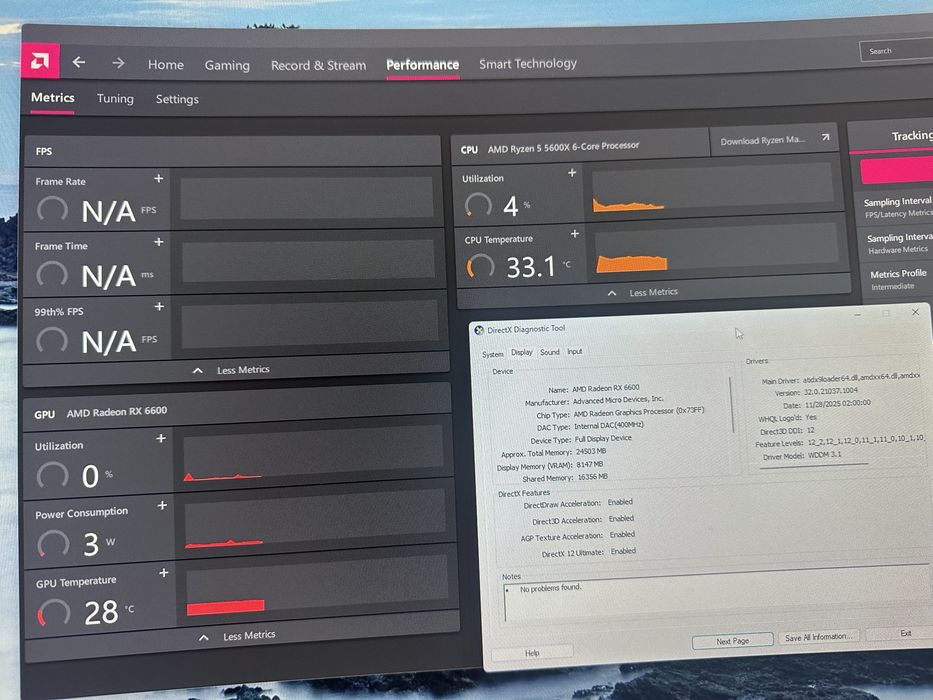The image size is (933, 700).
Task: Click the pink Tracking button
Action: tap(896, 170)
